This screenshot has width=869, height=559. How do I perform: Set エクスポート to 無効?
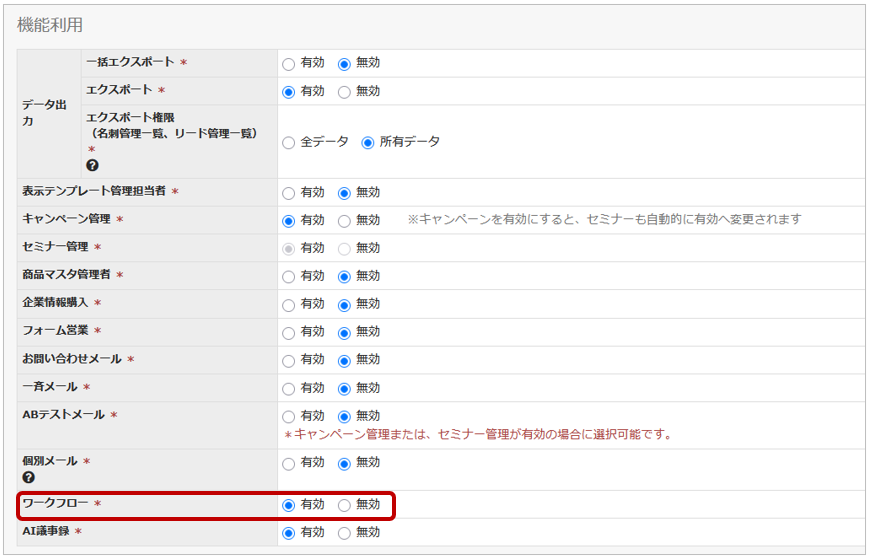tap(344, 92)
